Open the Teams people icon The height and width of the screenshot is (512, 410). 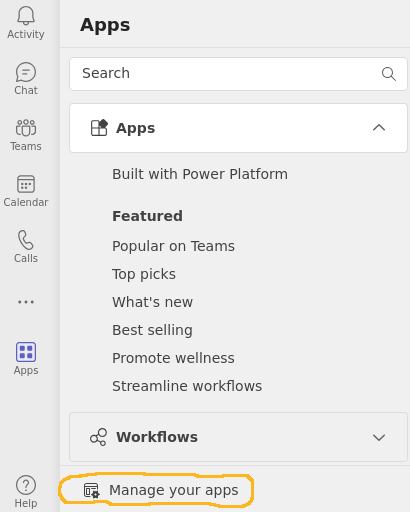coord(26,128)
